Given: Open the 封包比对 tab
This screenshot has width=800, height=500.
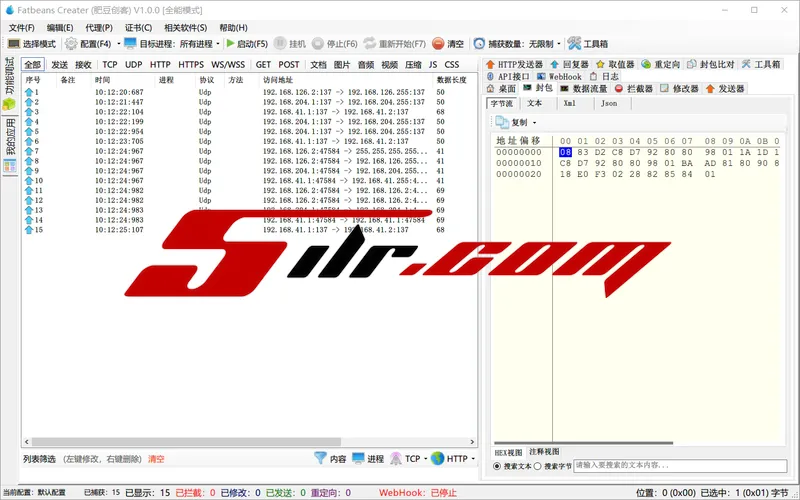Looking at the screenshot, I should point(711,64).
